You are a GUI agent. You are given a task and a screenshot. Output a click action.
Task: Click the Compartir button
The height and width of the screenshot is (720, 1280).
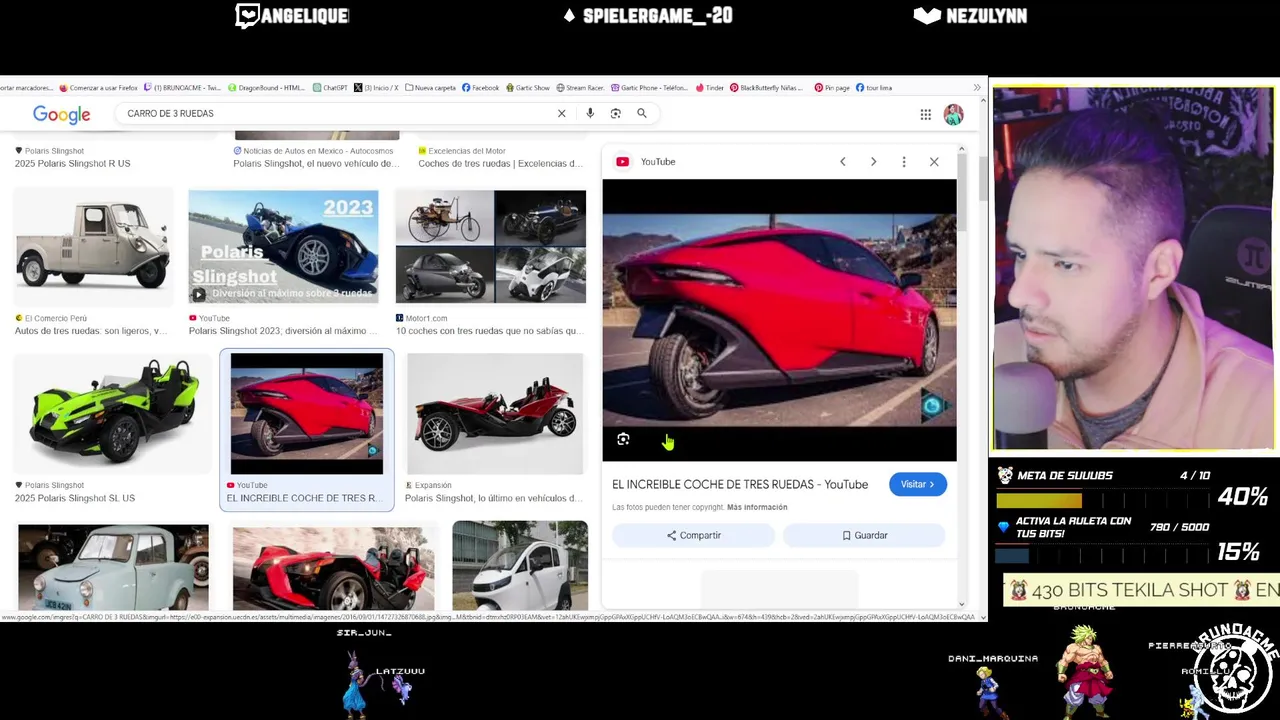pos(693,535)
